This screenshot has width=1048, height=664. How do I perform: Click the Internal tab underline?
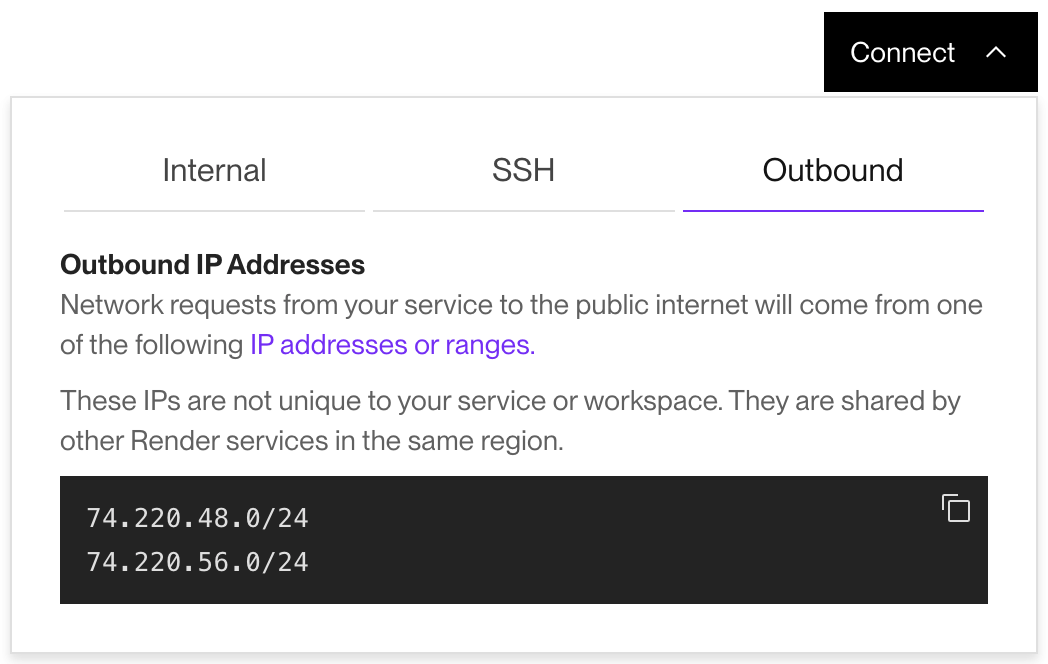click(x=213, y=210)
